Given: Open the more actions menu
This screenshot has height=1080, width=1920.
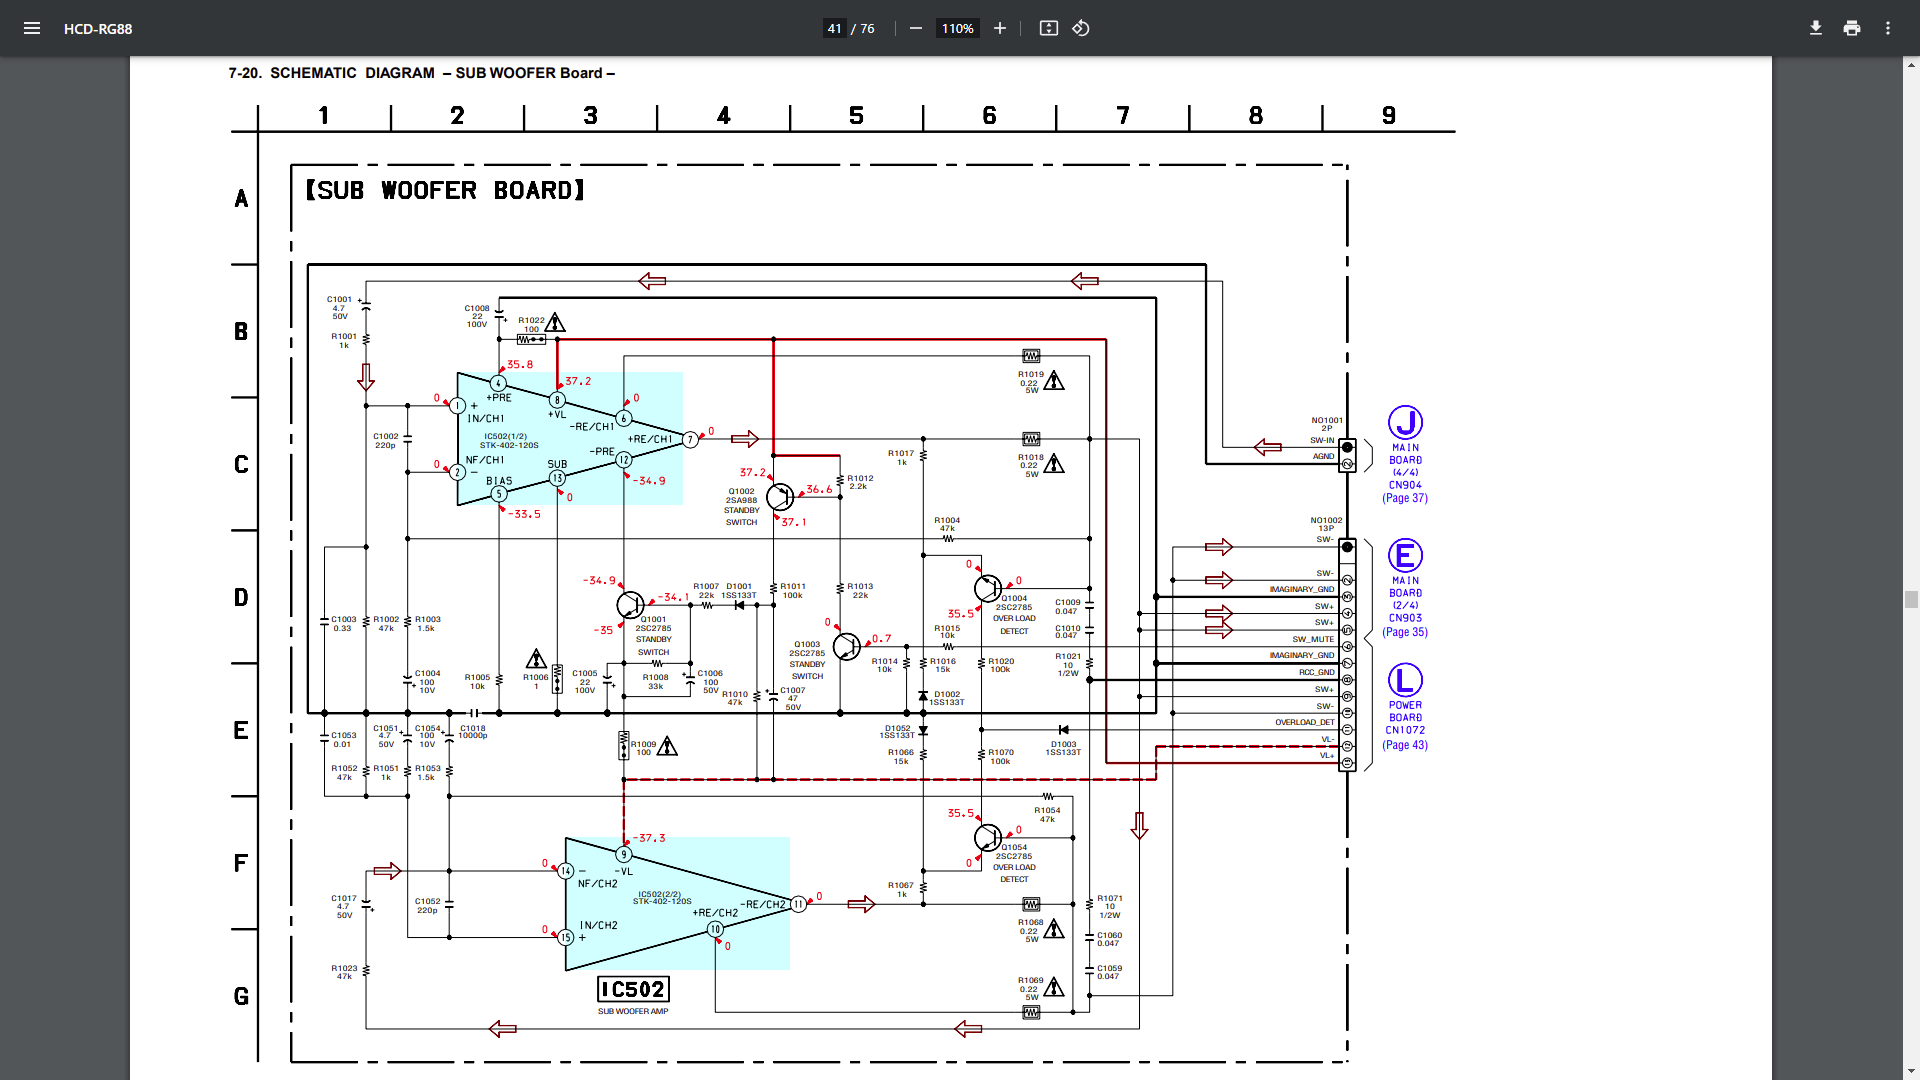Looking at the screenshot, I should [x=1887, y=28].
